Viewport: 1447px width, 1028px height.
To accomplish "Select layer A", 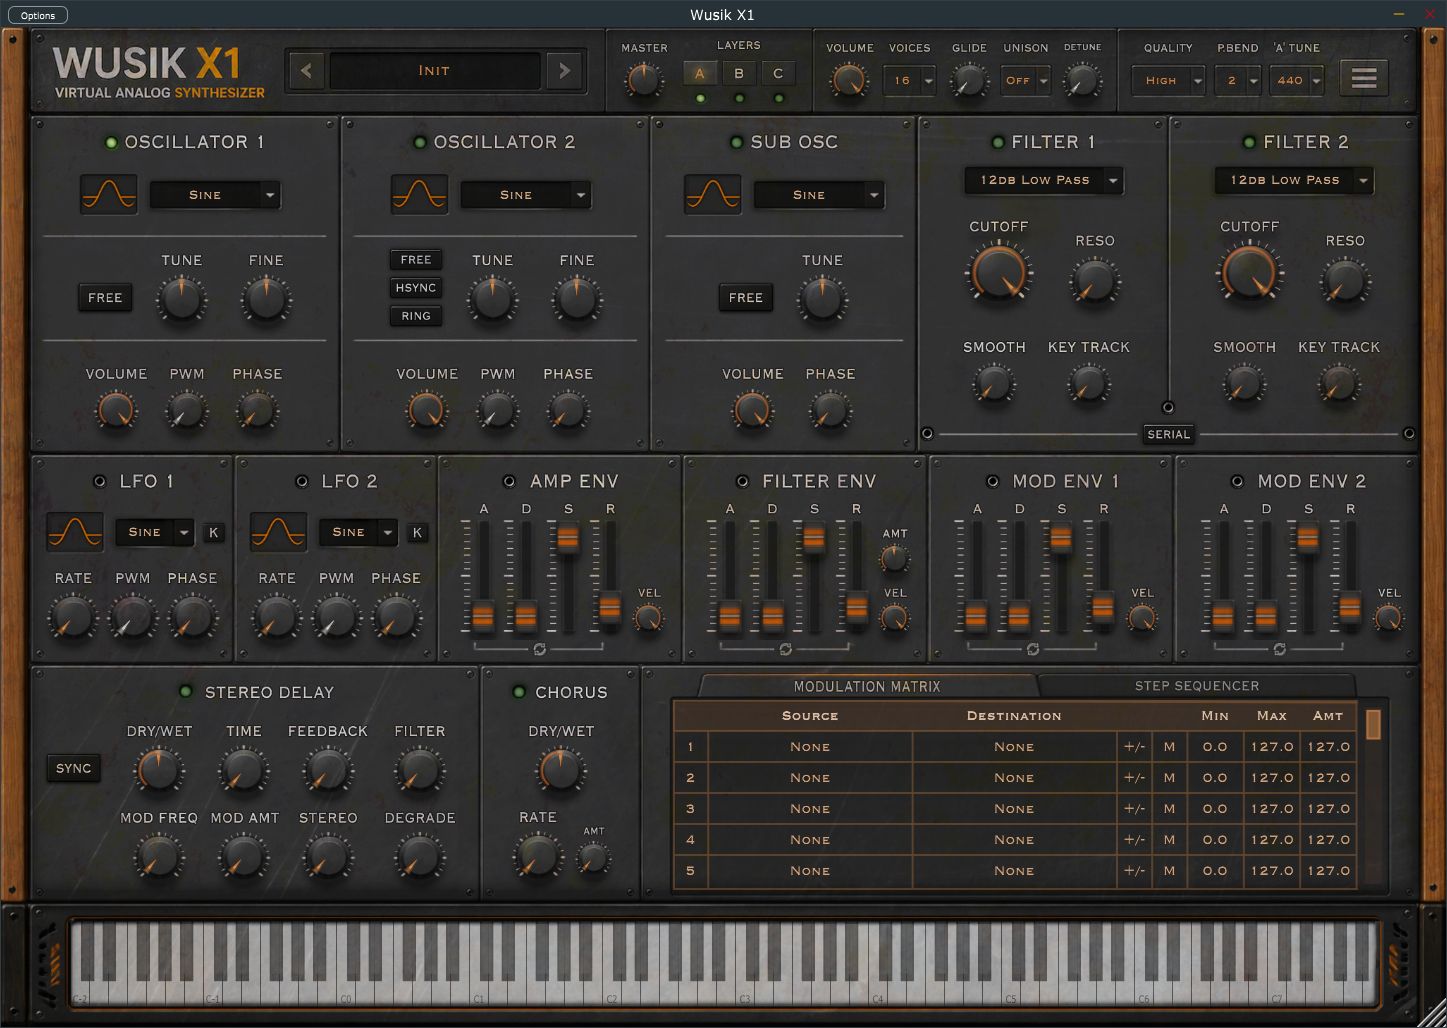I will pos(700,74).
